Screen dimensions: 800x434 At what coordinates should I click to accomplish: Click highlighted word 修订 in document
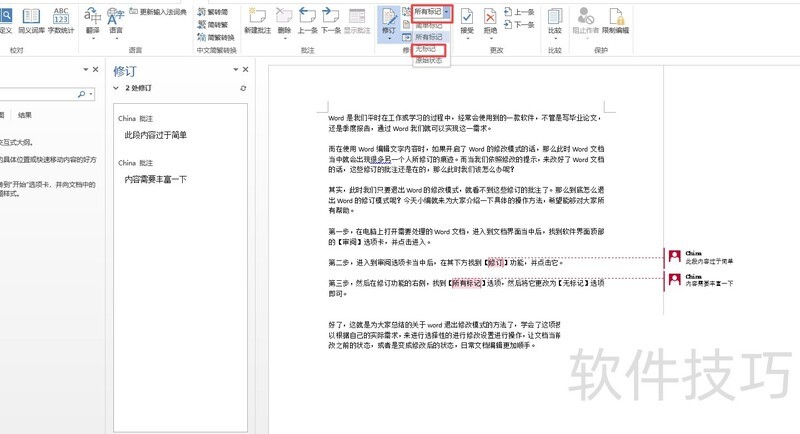click(495, 263)
